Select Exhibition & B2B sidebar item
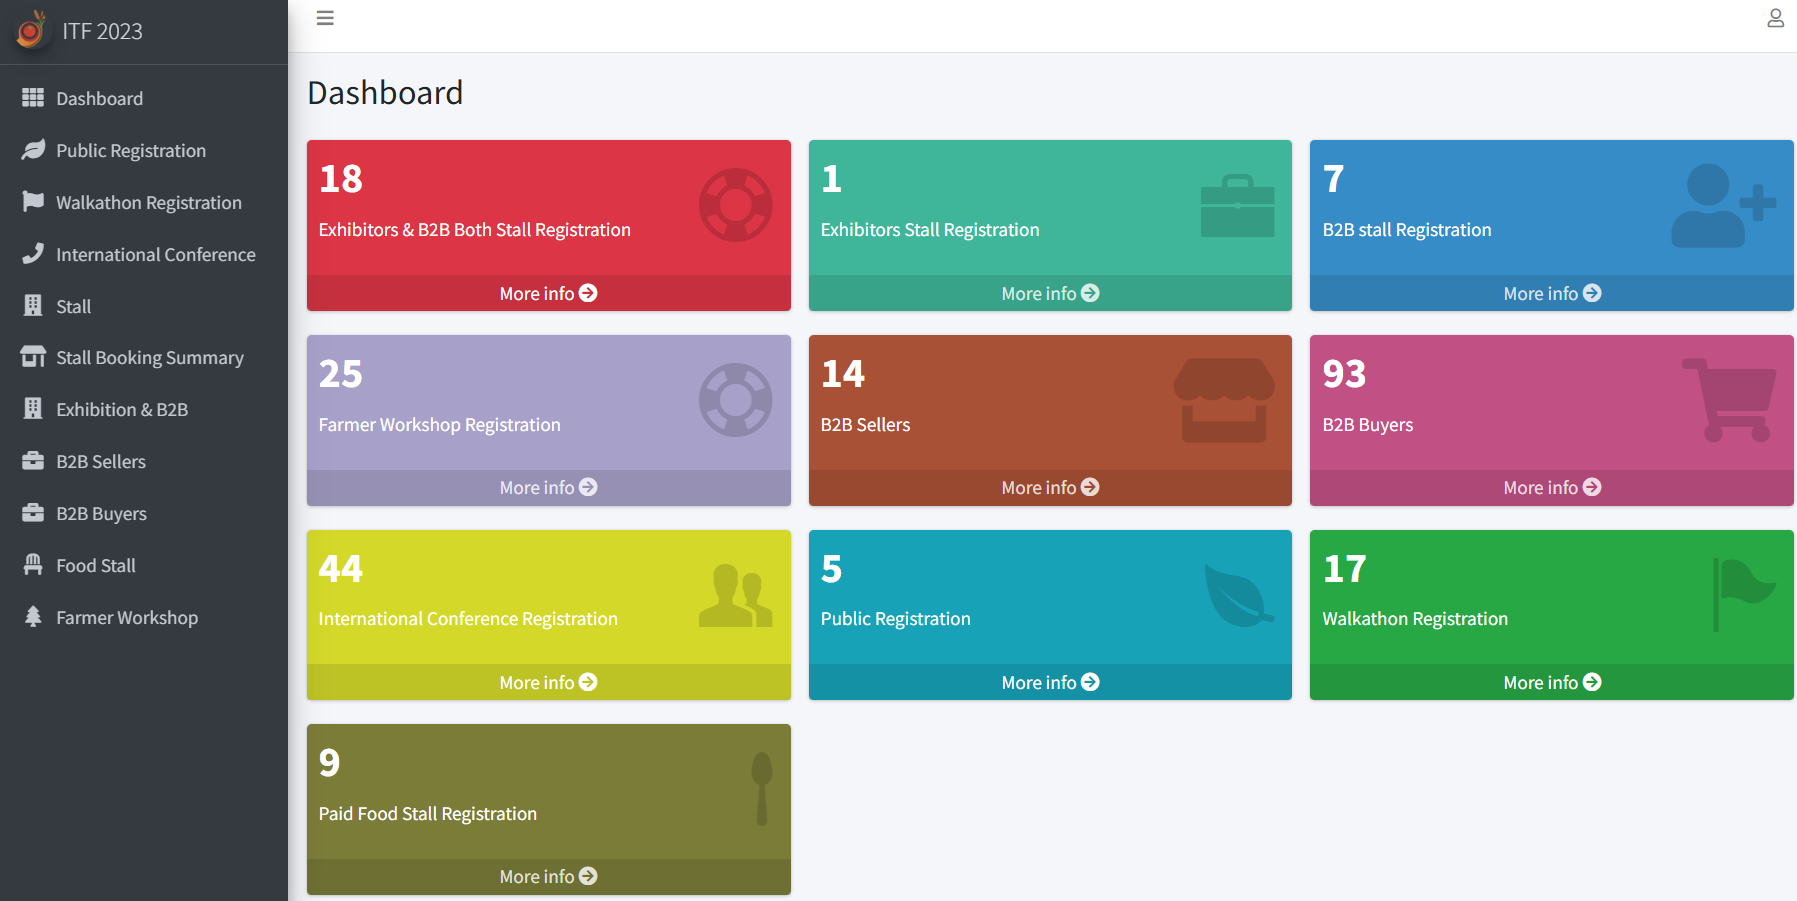The image size is (1797, 901). click(144, 409)
